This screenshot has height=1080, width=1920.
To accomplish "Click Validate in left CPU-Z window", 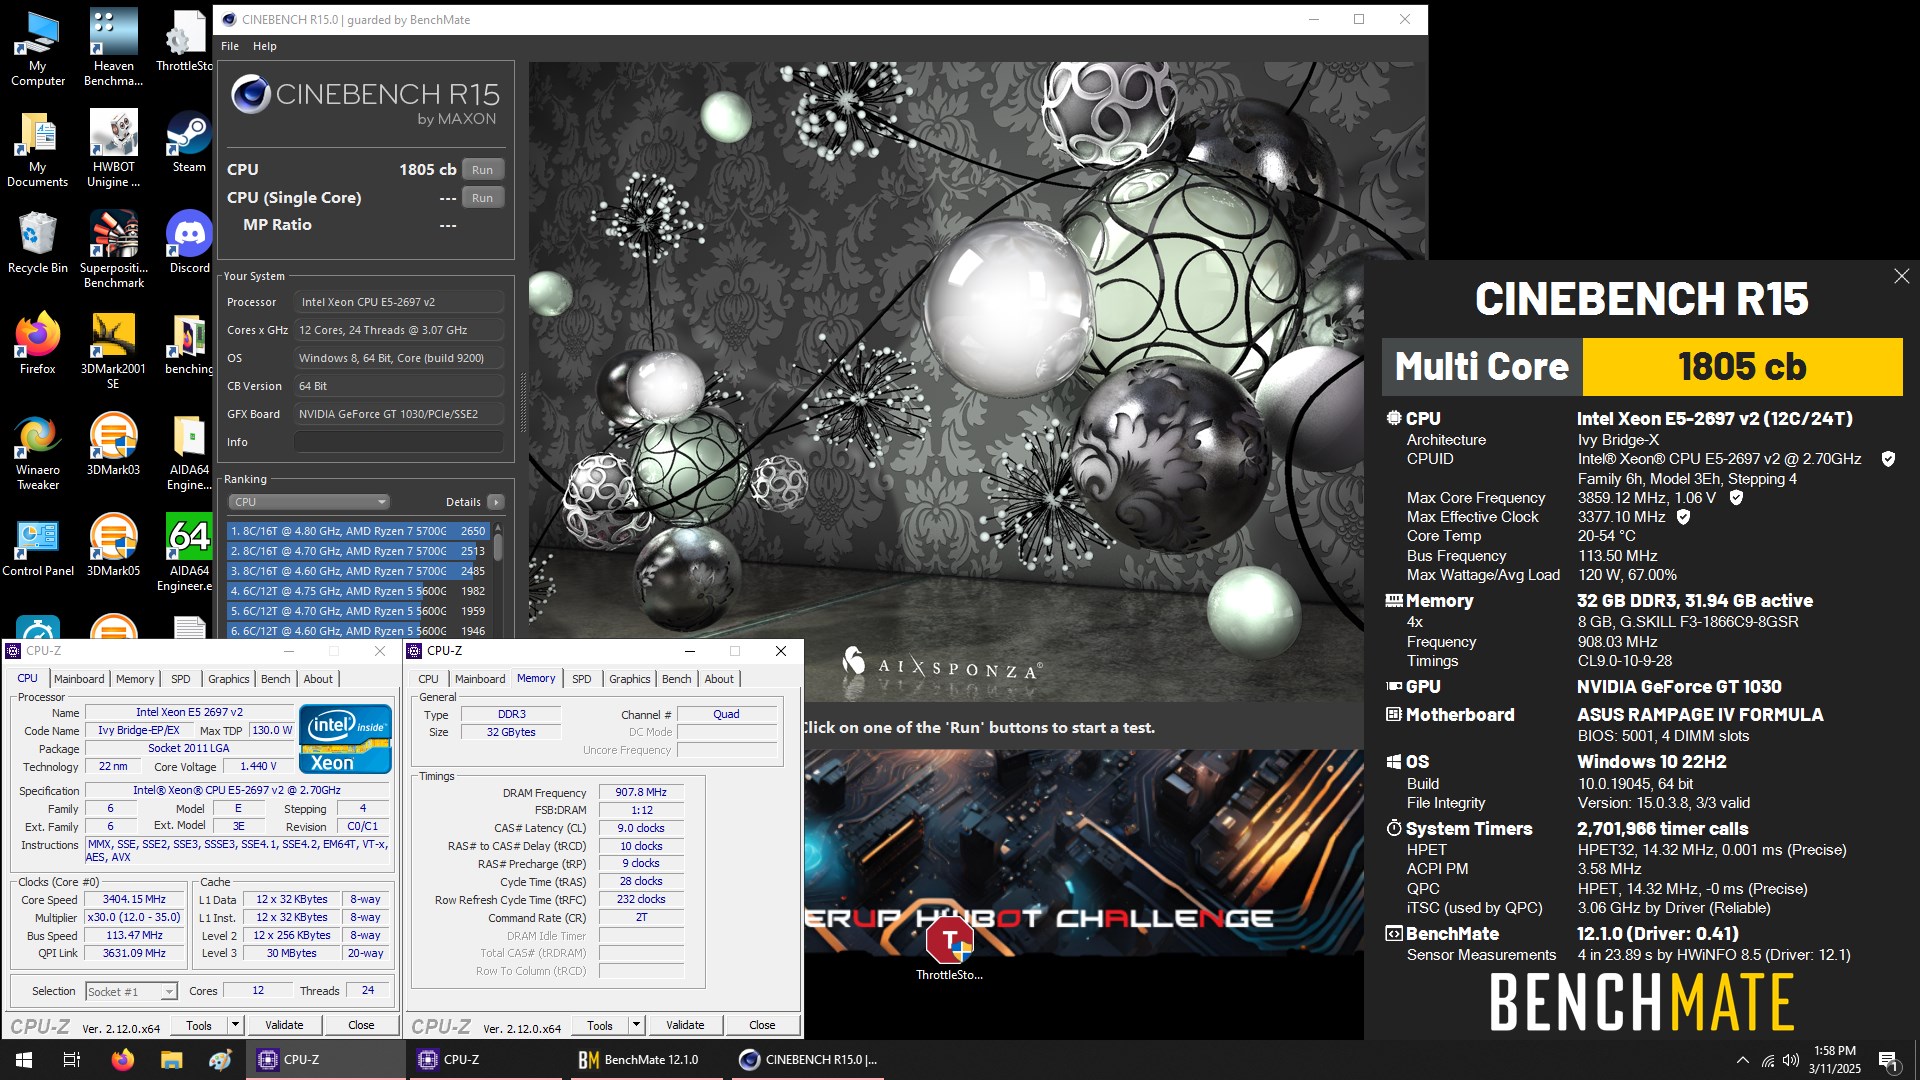I will [x=284, y=1025].
